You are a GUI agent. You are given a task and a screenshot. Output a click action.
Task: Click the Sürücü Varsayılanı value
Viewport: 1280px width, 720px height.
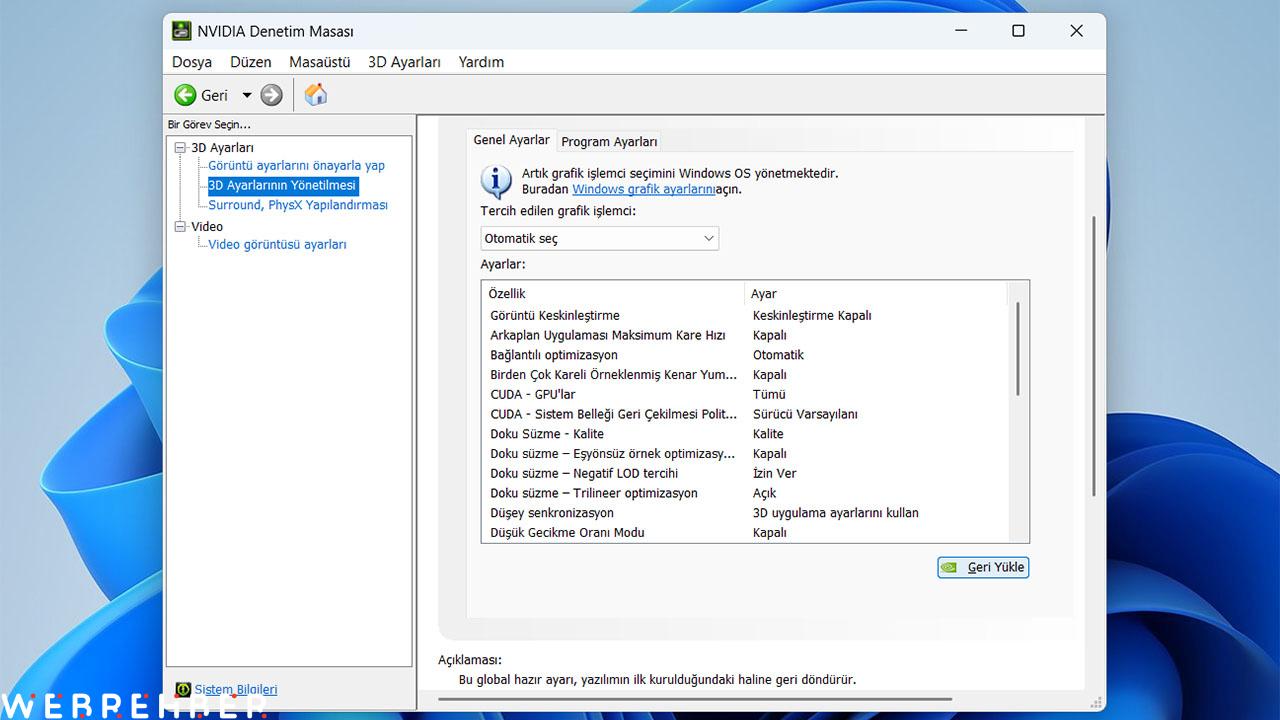click(x=805, y=414)
